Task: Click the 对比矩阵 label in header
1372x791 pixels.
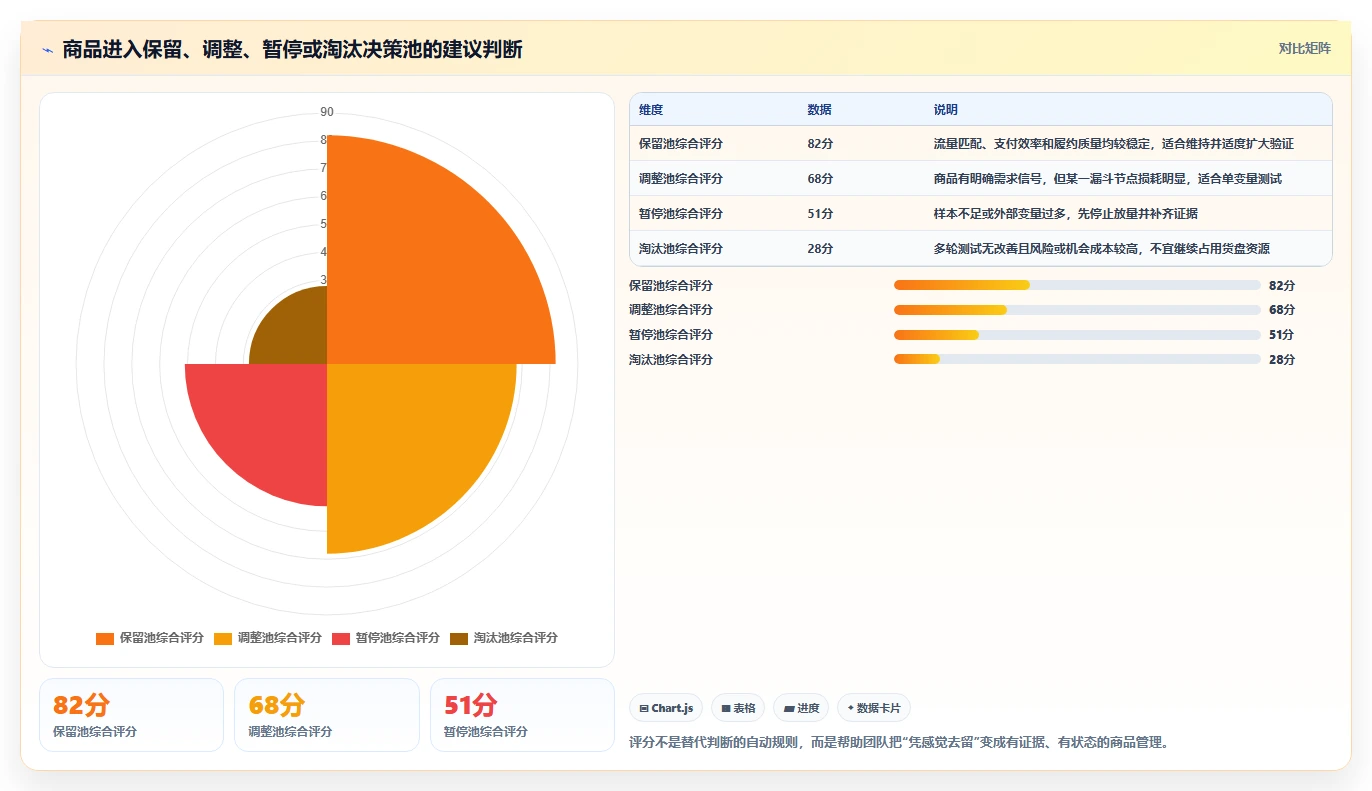Action: pos(1304,48)
